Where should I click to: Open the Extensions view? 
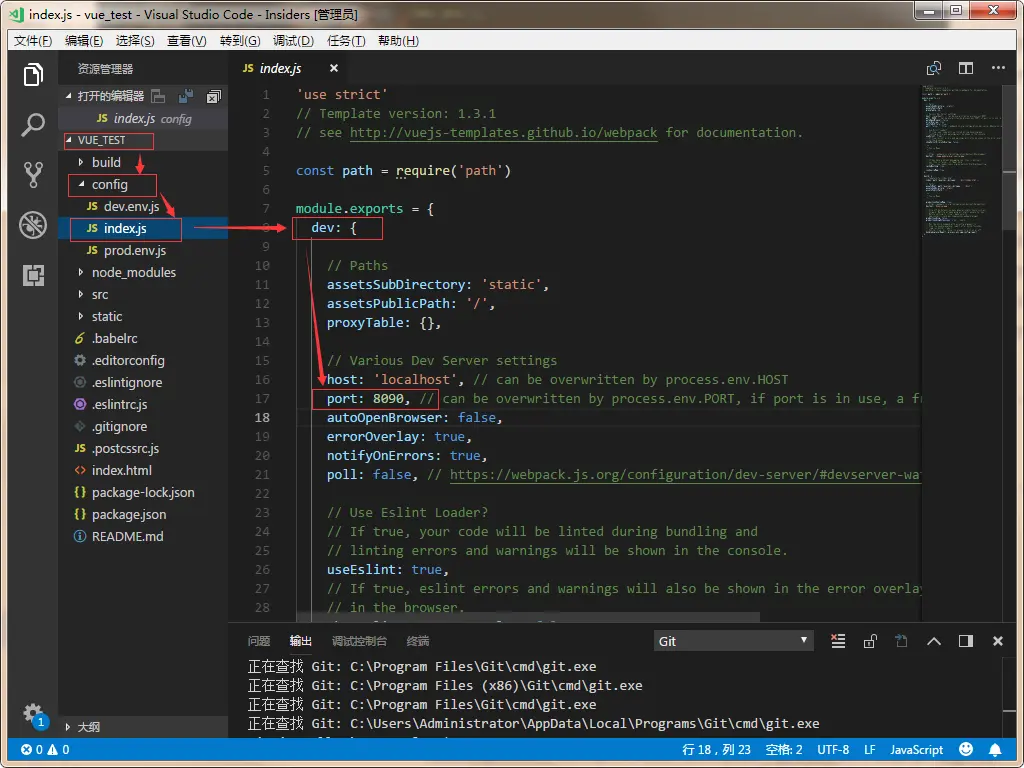coord(33,275)
